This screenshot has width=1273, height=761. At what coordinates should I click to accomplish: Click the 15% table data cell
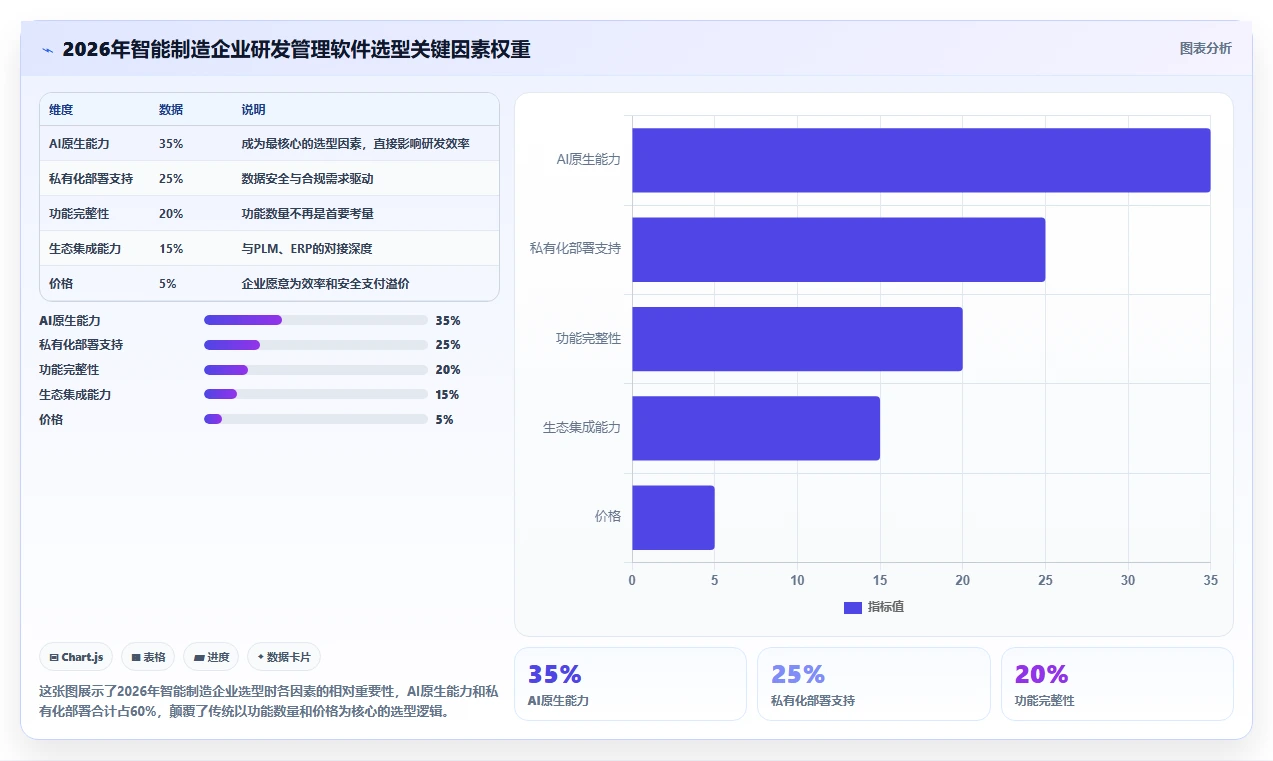pos(171,249)
